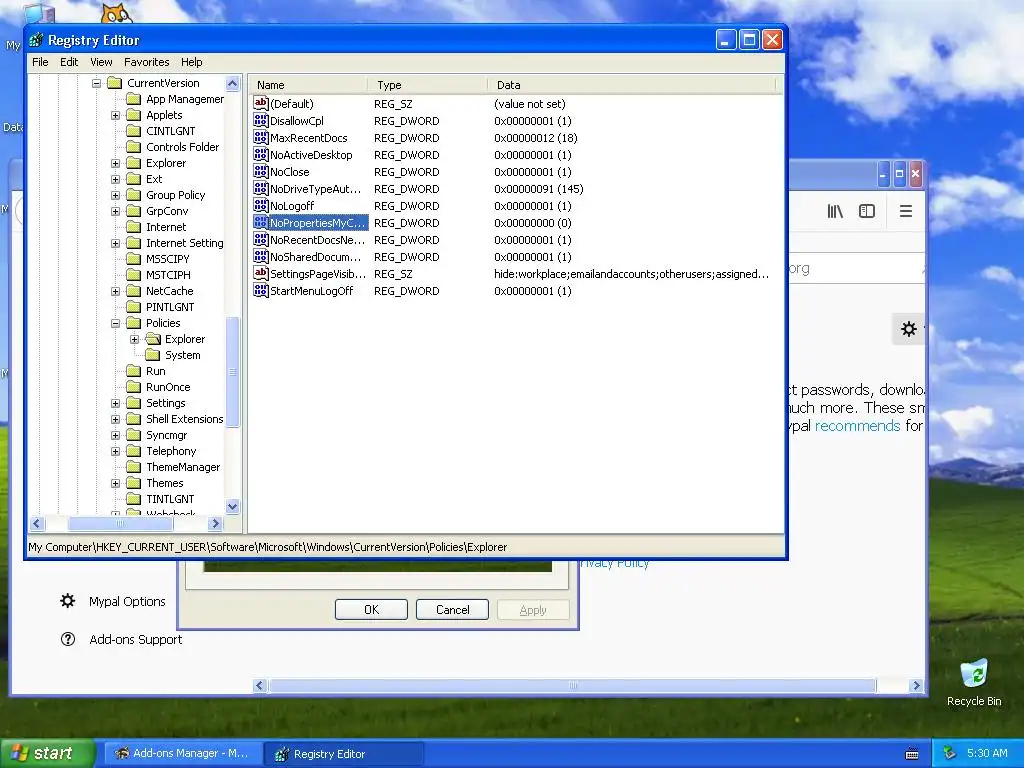Select the Syncmgr key in the tree
Image resolution: width=1024 pixels, height=768 pixels.
pyautogui.click(x=167, y=435)
